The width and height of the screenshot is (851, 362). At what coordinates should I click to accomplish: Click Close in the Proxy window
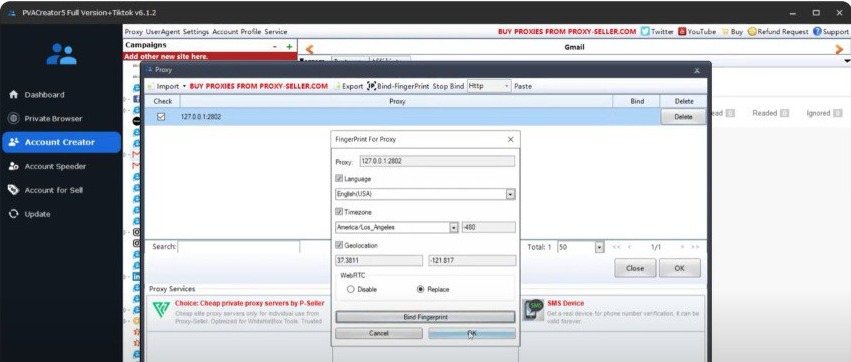(635, 268)
